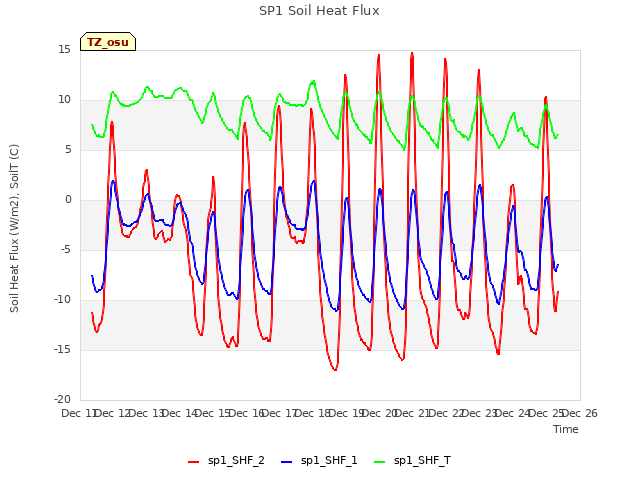This screenshot has height=480, width=640.
Task: Click the green sp1_SHF_T legend swatch
Action: 380,462
